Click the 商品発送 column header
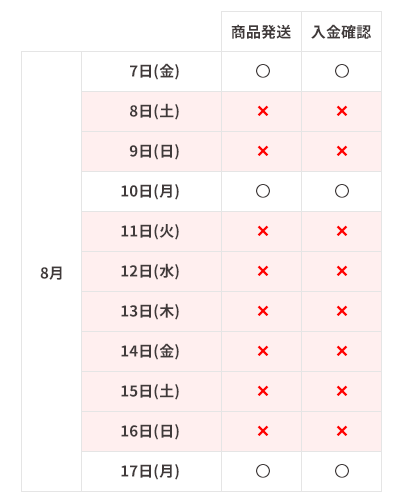 tap(261, 32)
